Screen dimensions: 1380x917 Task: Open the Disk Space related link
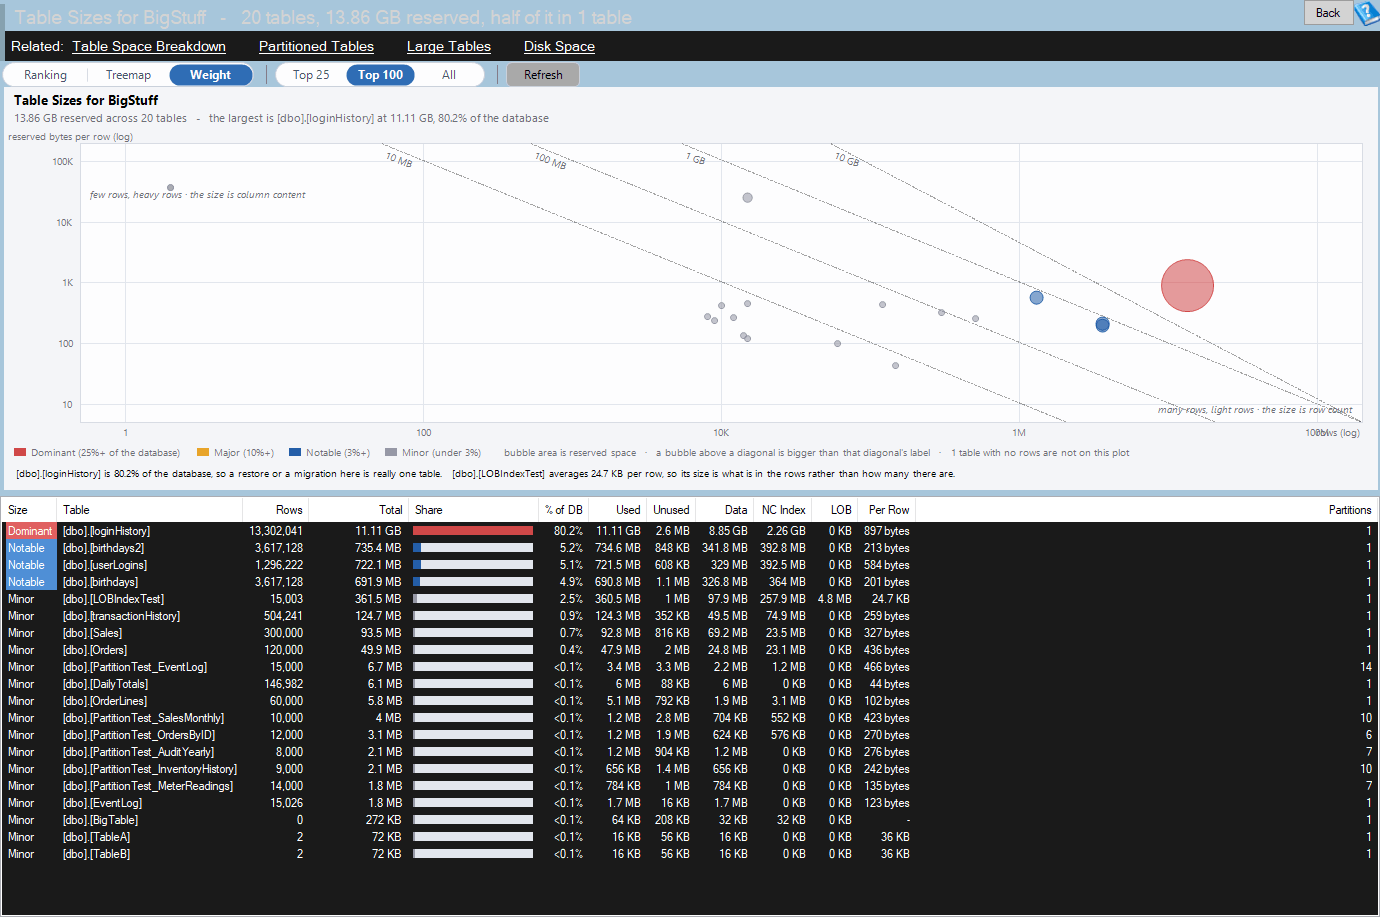click(559, 46)
